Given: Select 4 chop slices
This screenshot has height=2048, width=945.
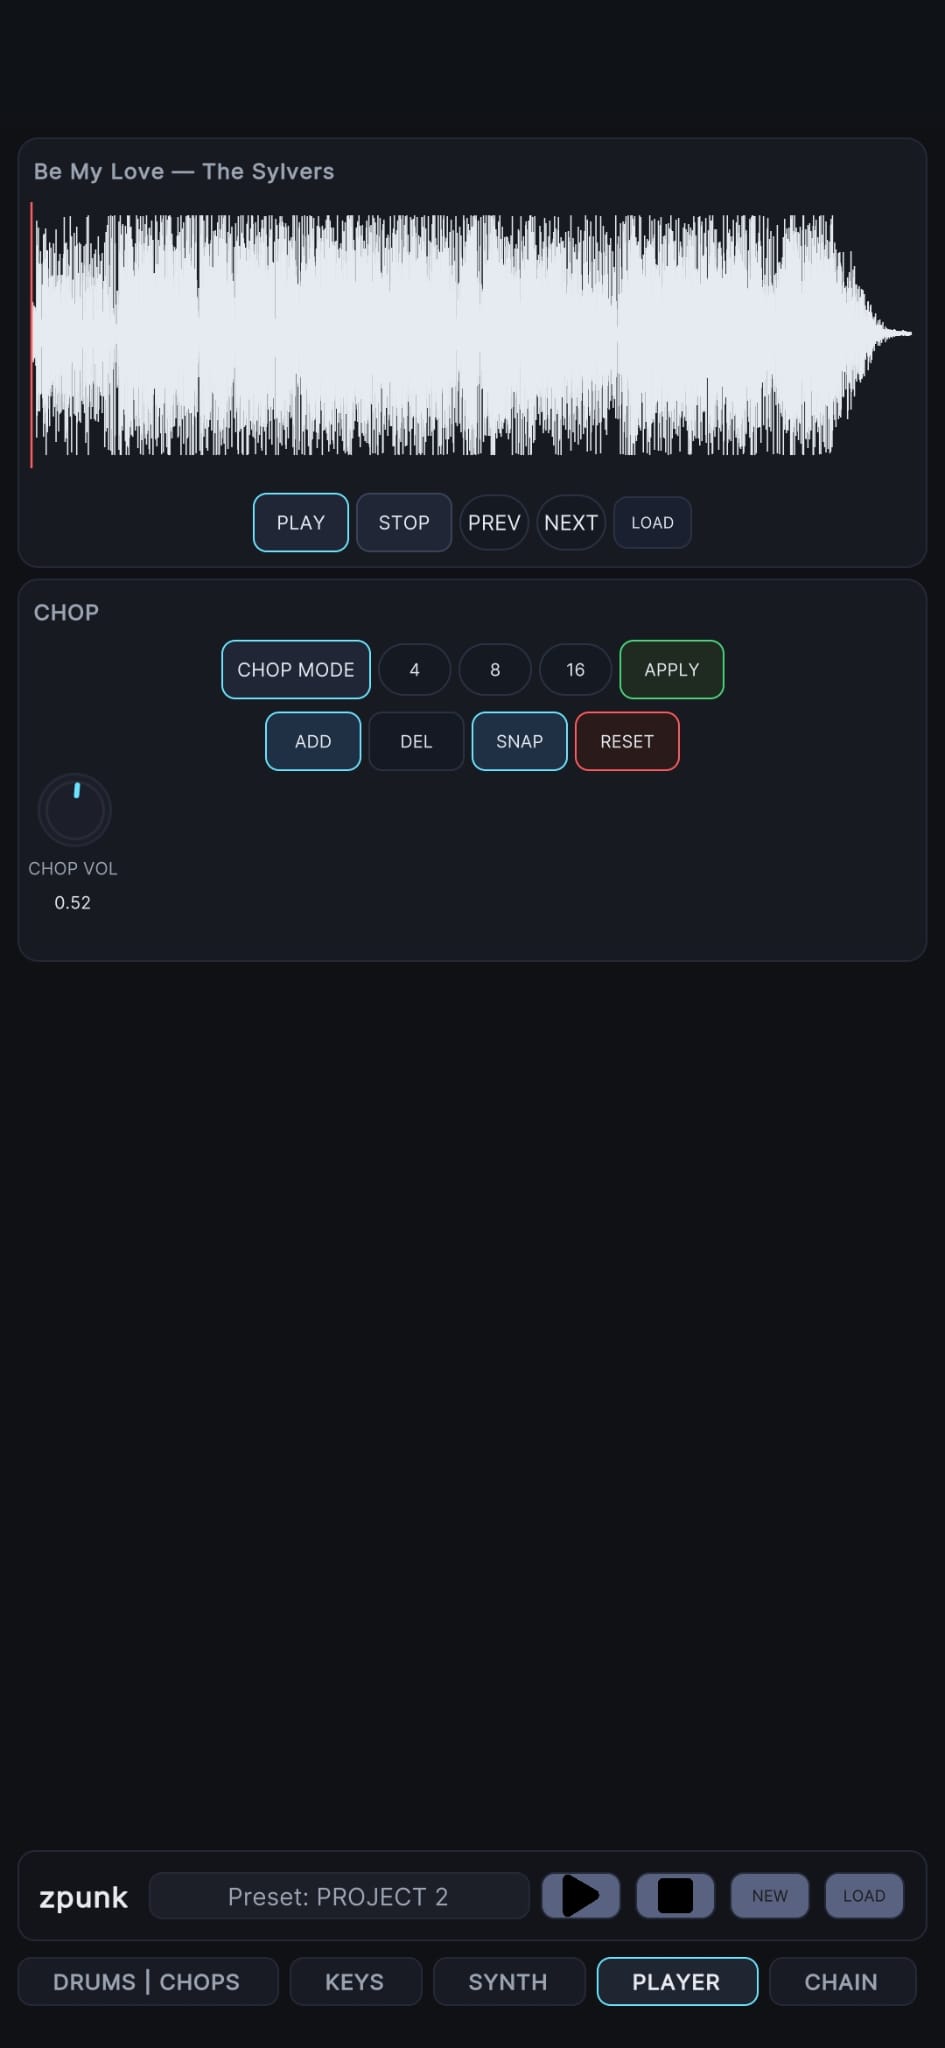Looking at the screenshot, I should [x=414, y=669].
